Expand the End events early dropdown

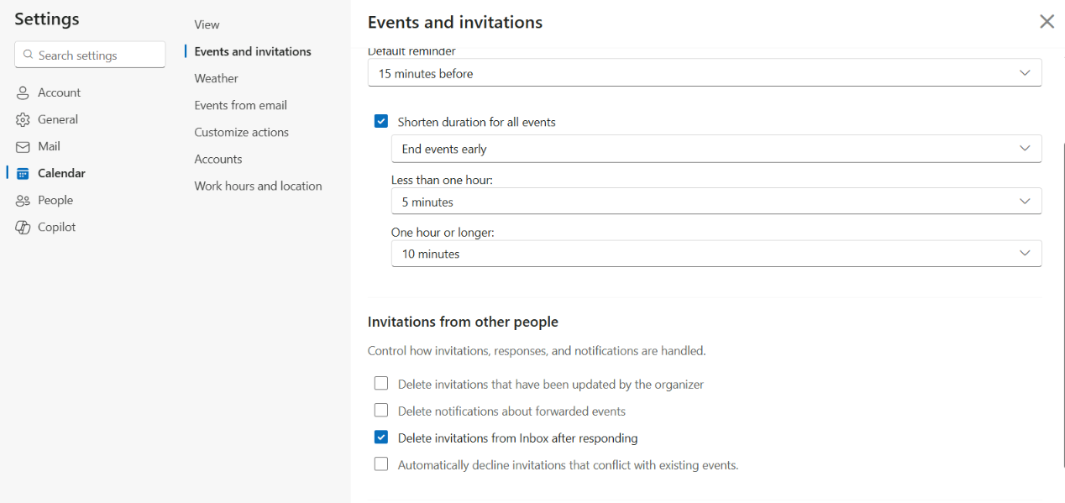[x=716, y=149]
